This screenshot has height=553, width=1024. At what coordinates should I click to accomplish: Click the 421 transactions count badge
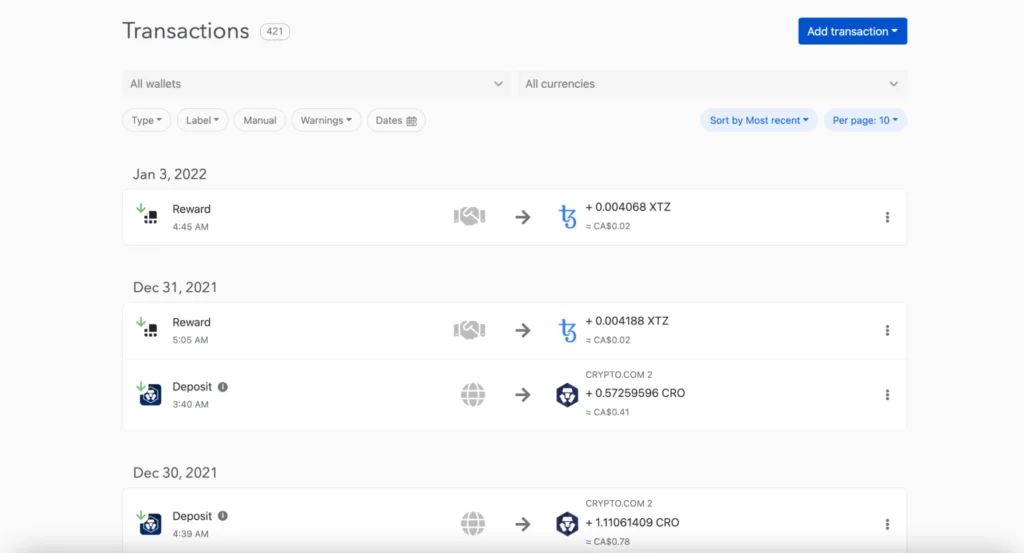coord(275,31)
